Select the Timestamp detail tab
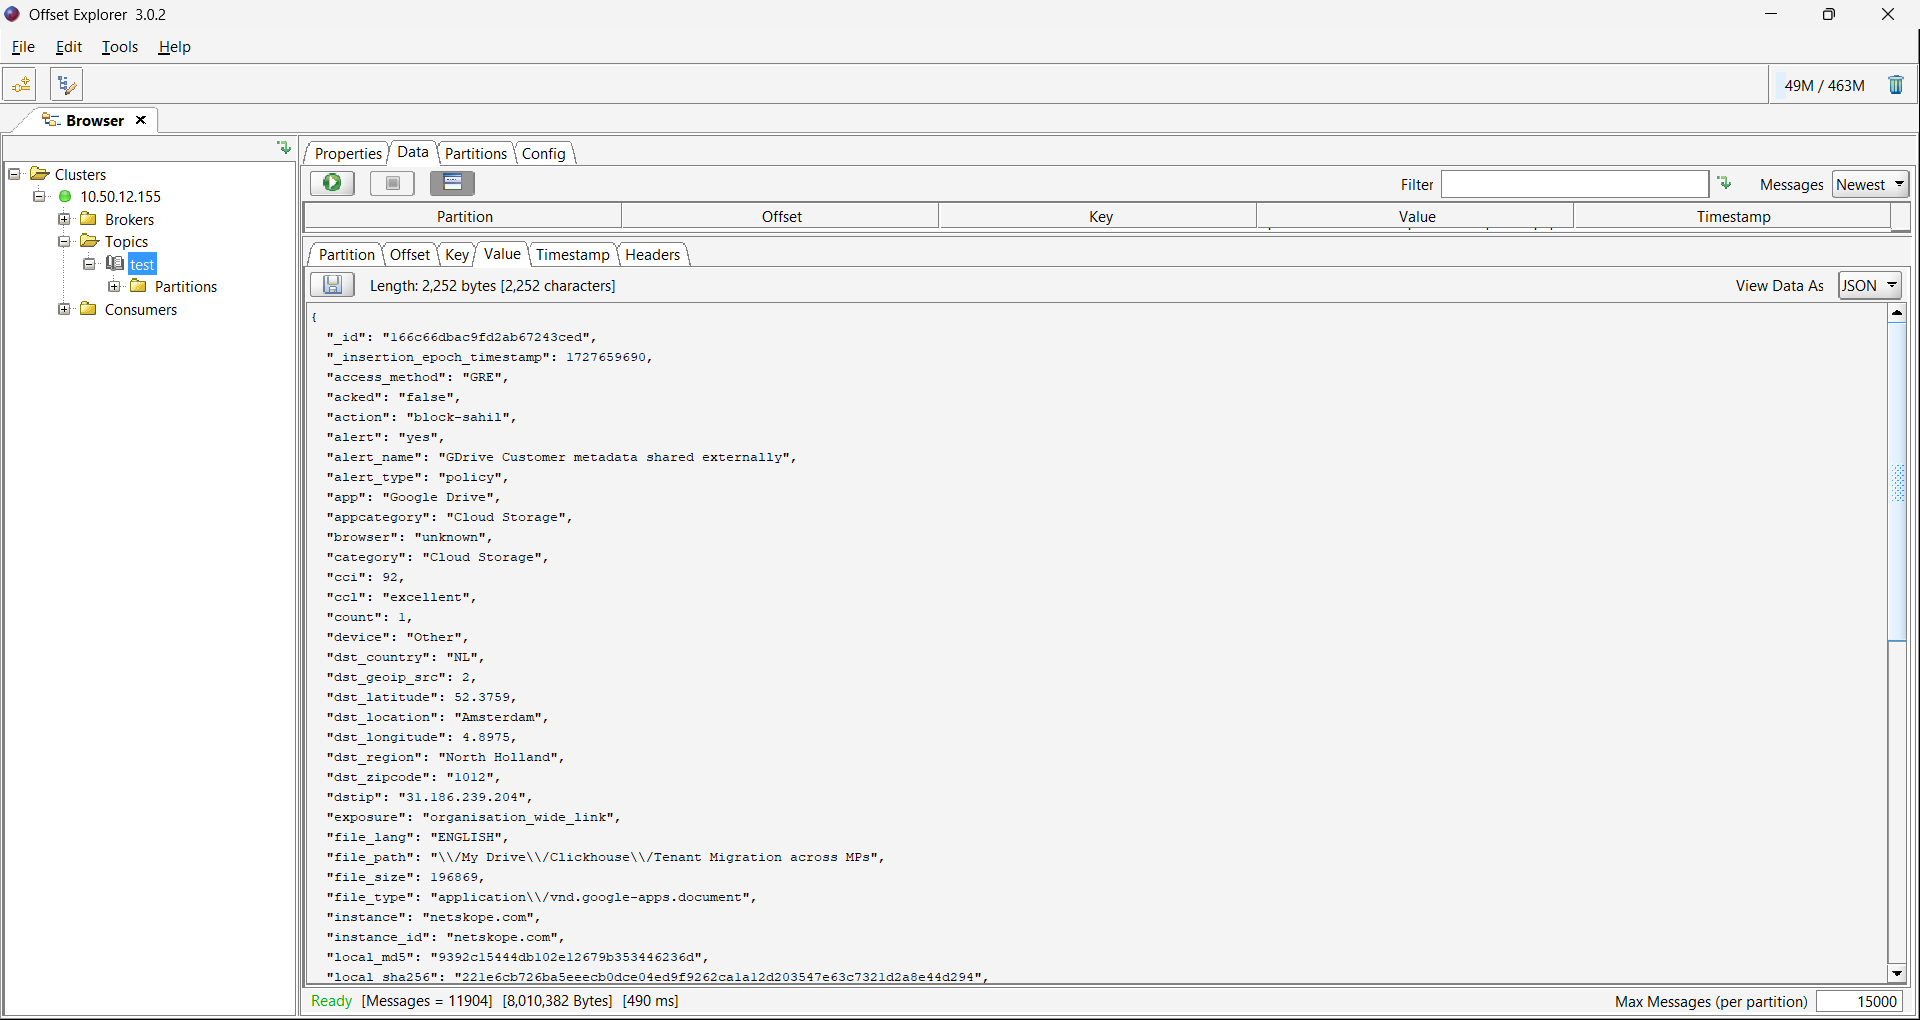This screenshot has height=1020, width=1920. pyautogui.click(x=573, y=254)
